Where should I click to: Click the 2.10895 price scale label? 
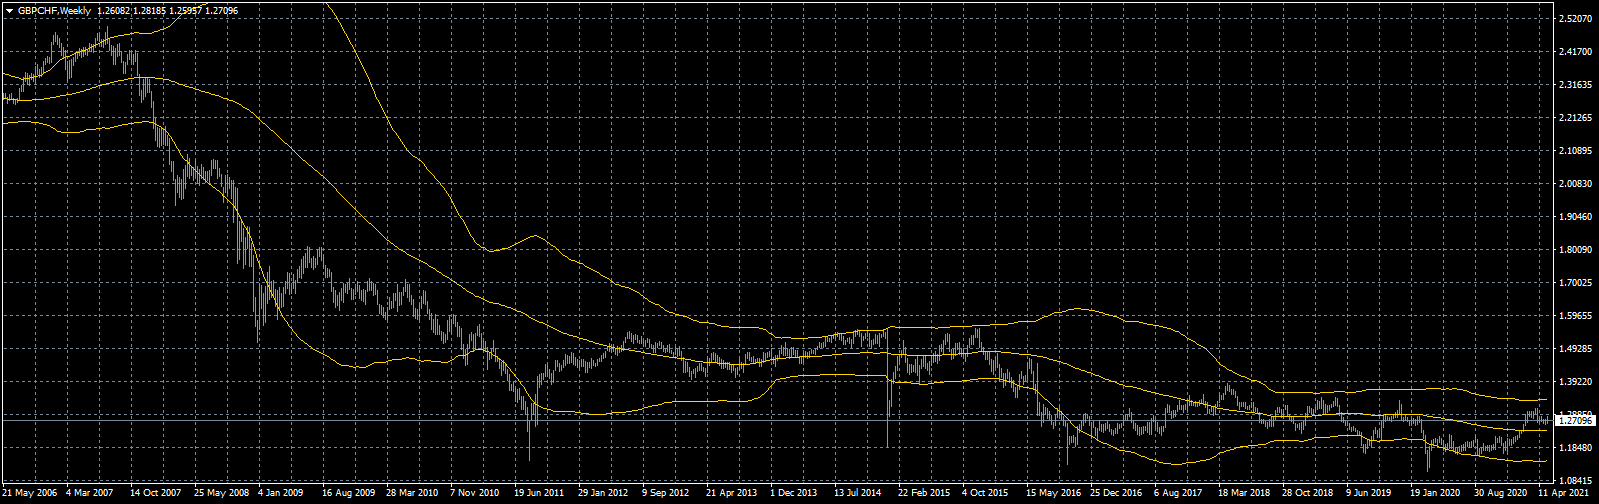[1575, 151]
